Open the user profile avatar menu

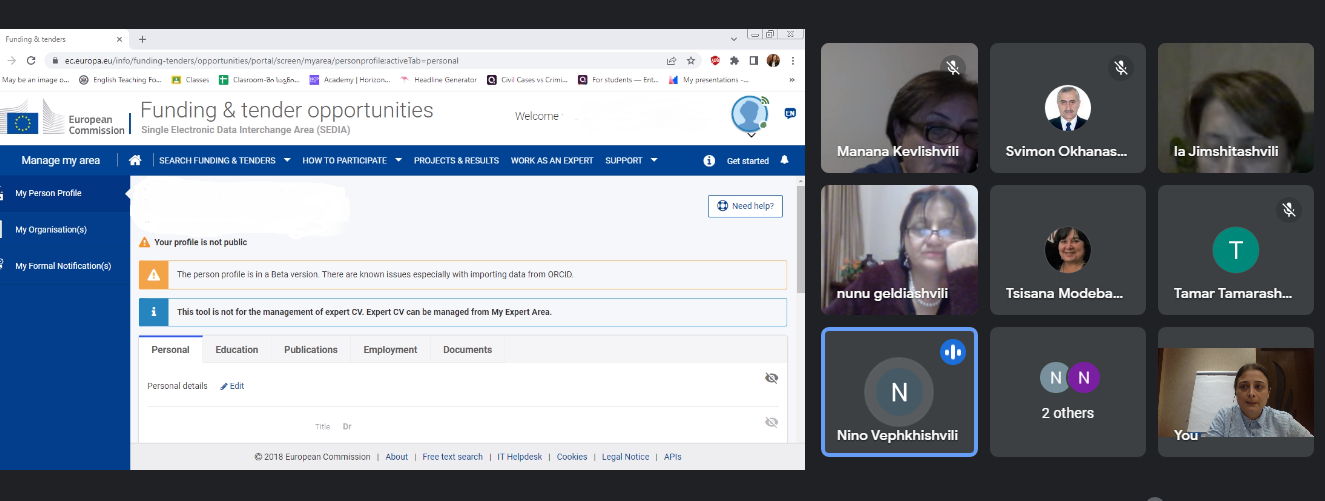click(749, 114)
